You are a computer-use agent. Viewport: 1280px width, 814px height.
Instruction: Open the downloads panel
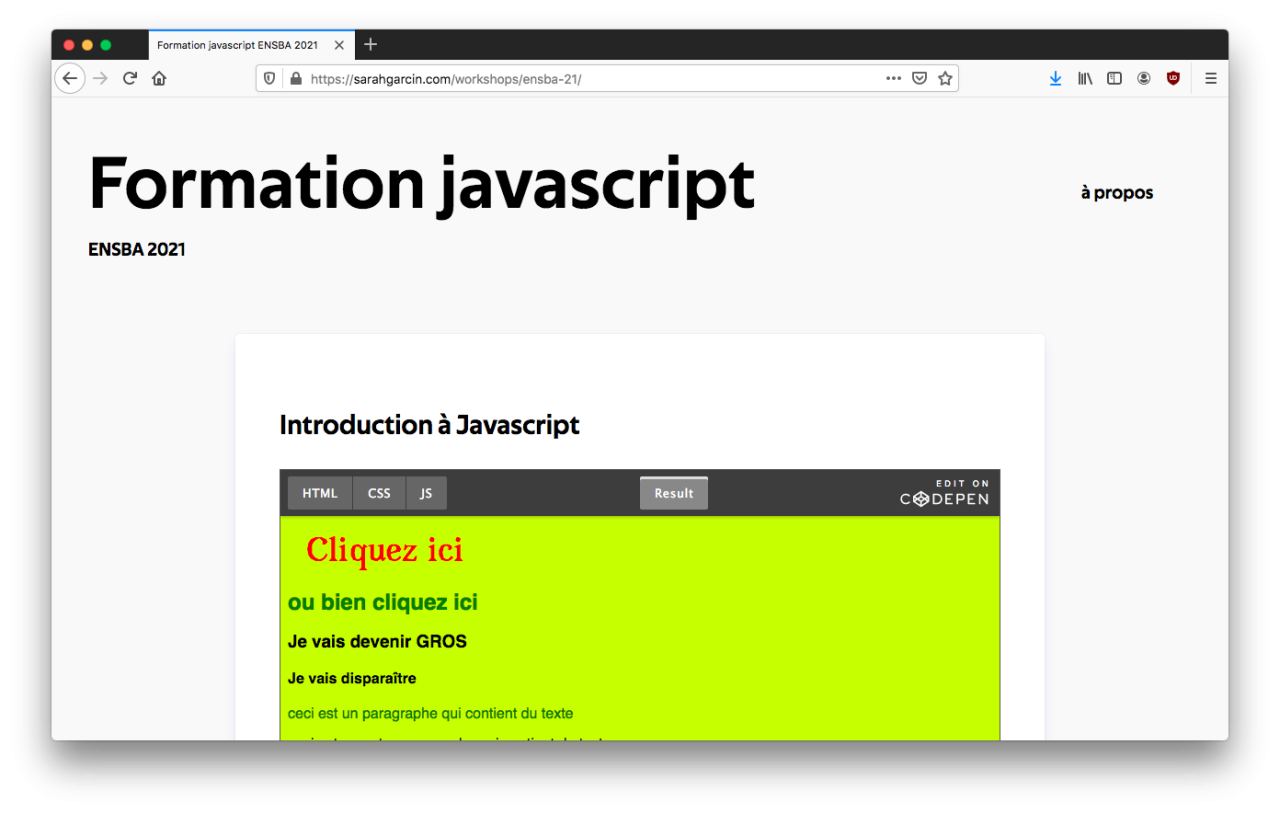point(1055,79)
